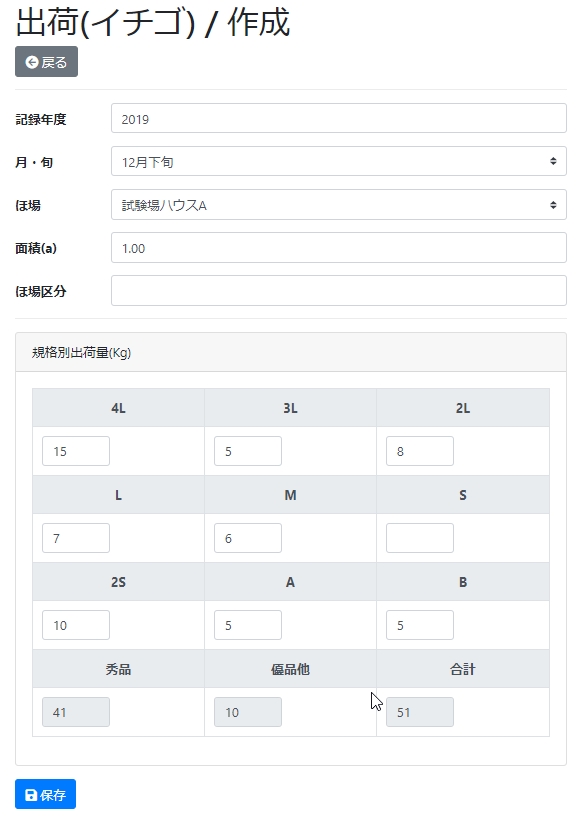Click the 2L field showing 8
The height and width of the screenshot is (816, 582).
pos(419,451)
